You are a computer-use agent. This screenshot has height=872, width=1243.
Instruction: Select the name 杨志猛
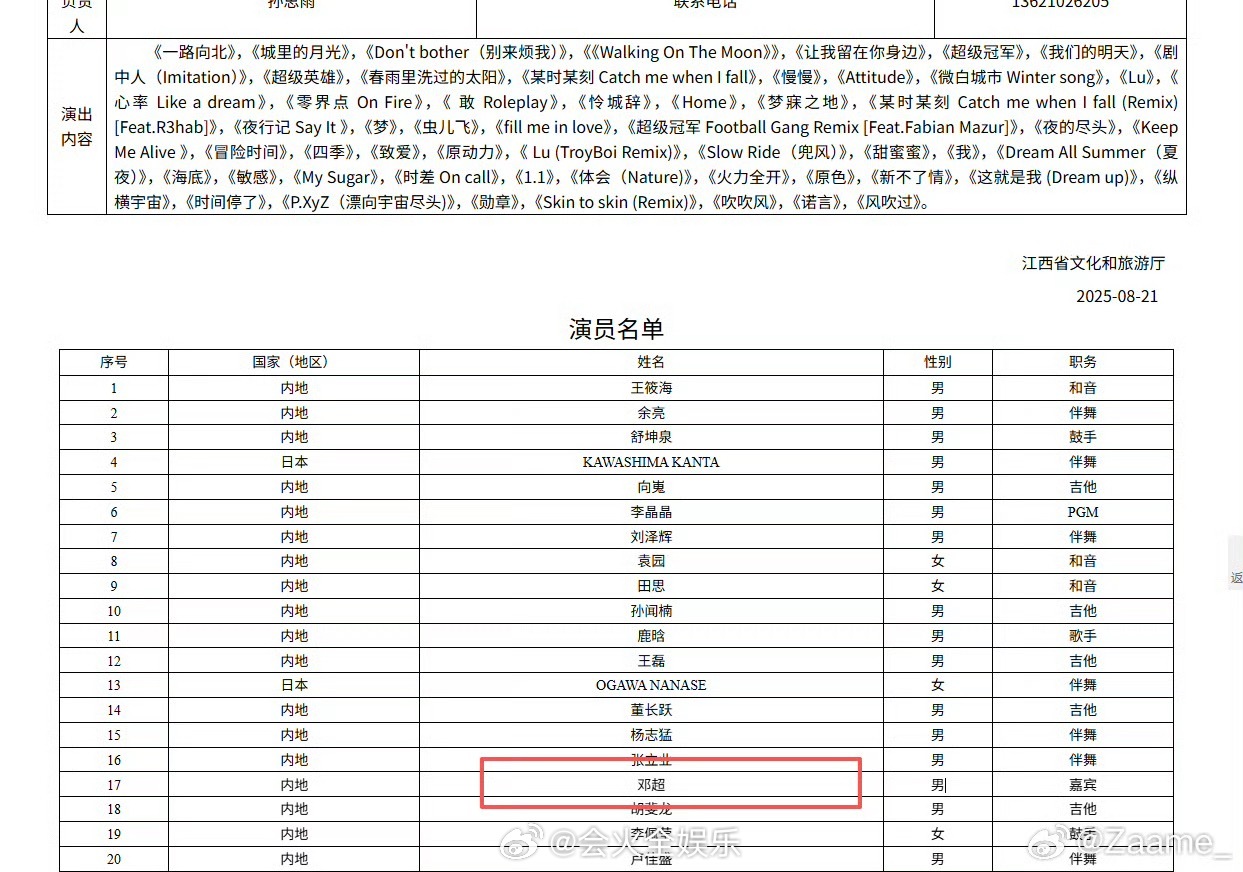(x=651, y=735)
